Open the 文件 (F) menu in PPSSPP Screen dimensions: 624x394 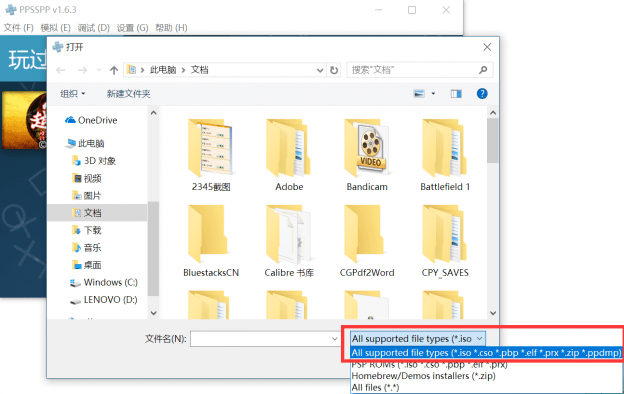coord(18,28)
